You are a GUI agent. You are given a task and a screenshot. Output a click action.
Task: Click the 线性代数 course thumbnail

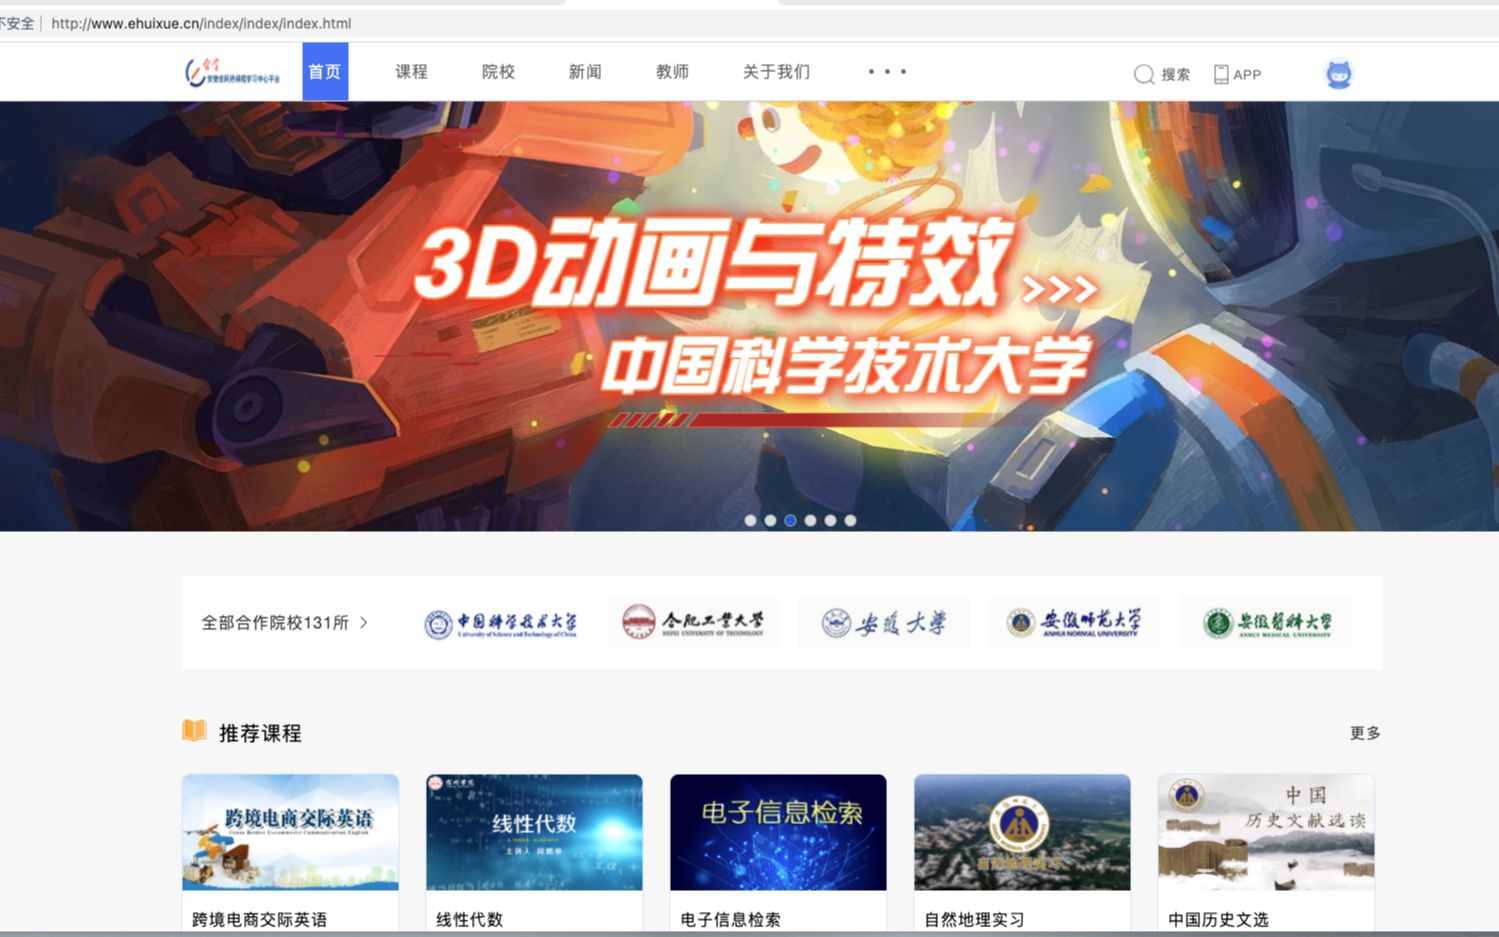(534, 832)
